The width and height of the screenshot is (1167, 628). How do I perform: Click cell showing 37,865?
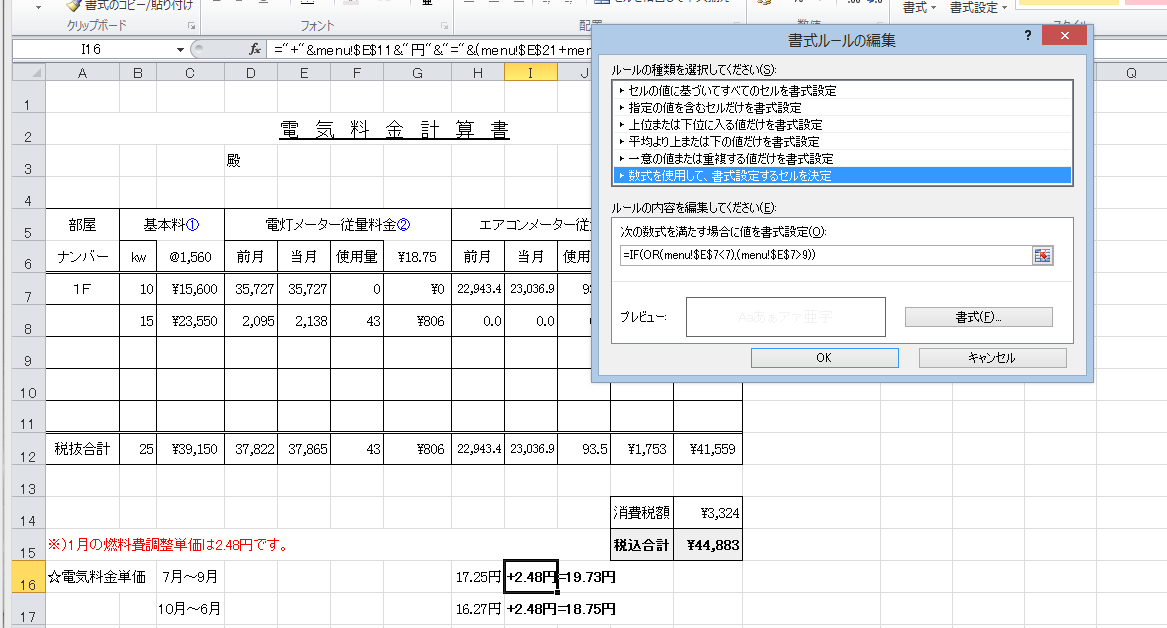coord(304,449)
